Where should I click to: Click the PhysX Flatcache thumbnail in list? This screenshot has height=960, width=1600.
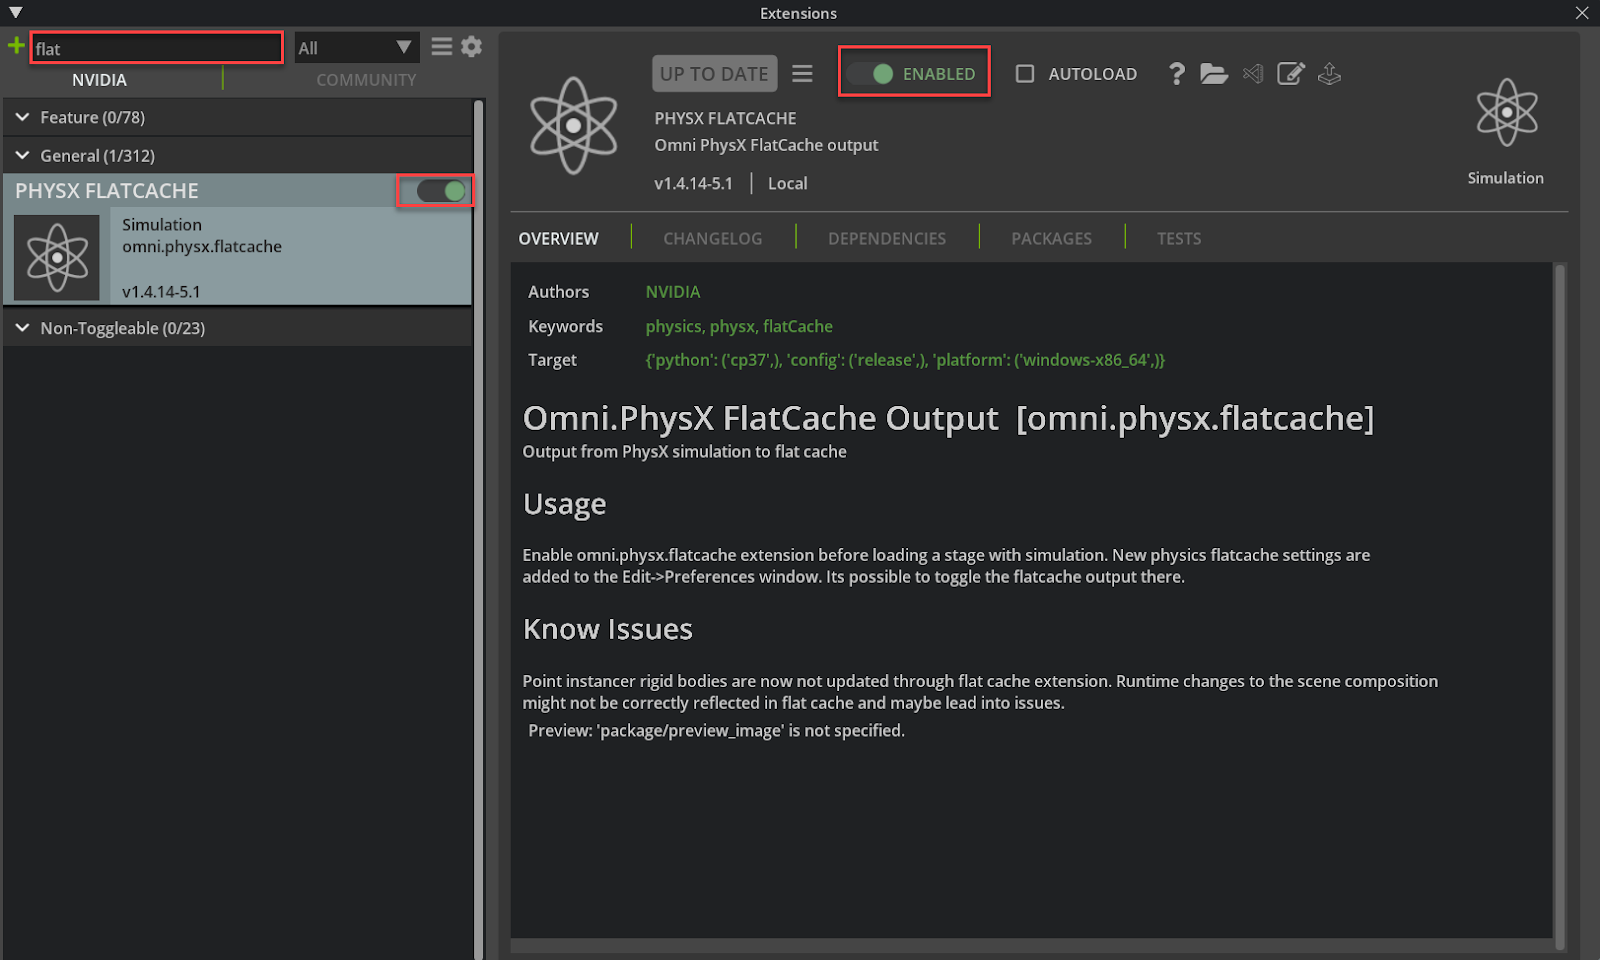pos(57,258)
